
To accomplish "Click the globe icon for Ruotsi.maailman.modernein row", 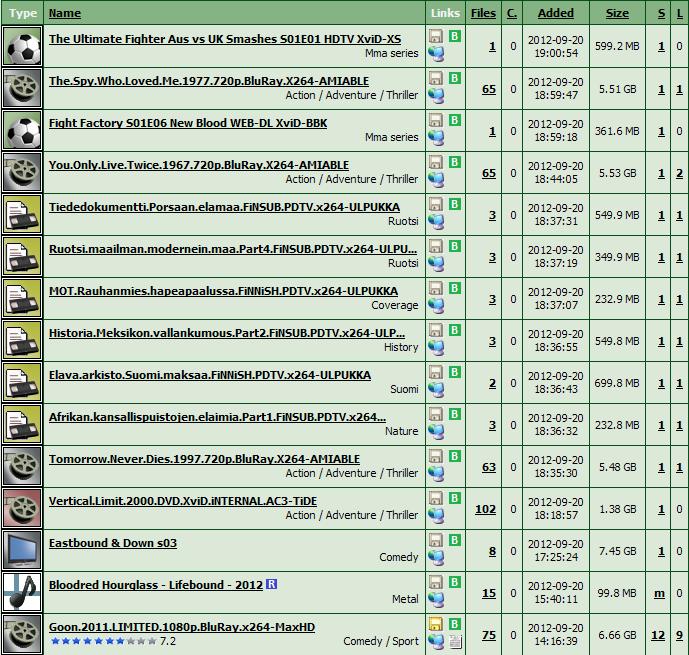I will [x=436, y=264].
